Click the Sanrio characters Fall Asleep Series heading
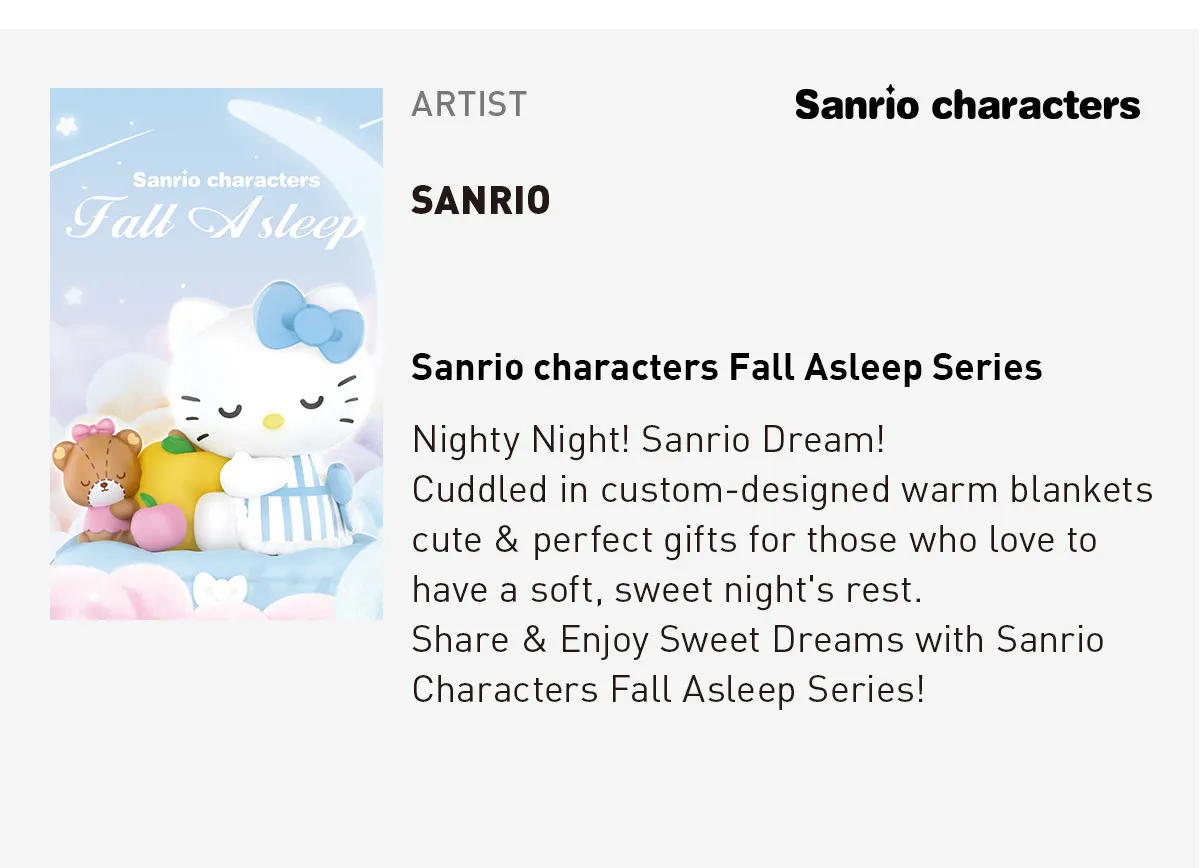Screen dimensions: 1200x868 727,367
